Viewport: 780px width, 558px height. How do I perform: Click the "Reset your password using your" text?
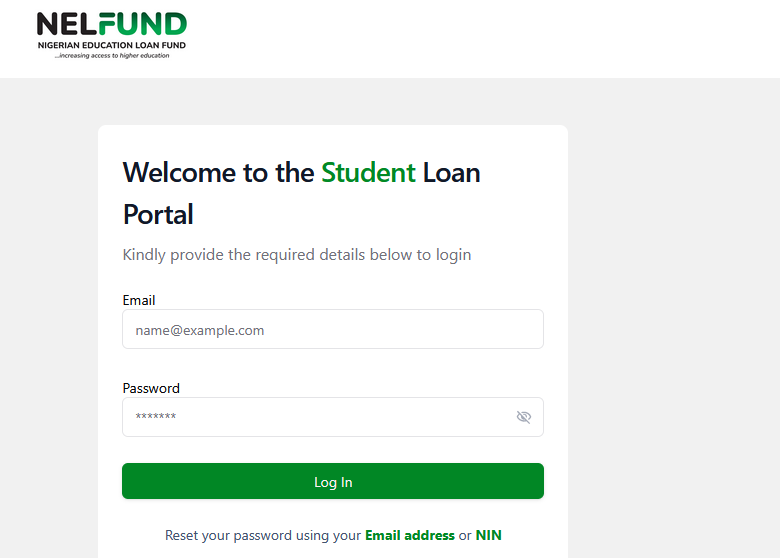pos(262,536)
